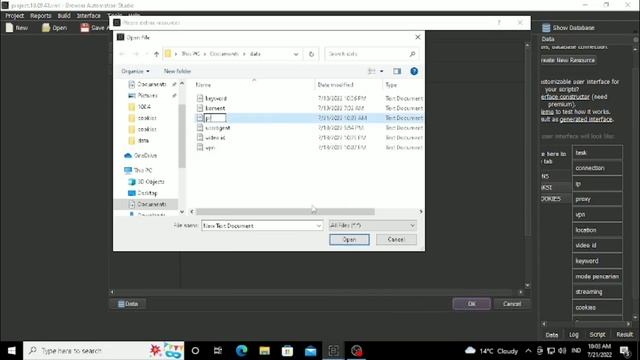Open the Build menu
The image size is (640, 360).
coord(64,16)
